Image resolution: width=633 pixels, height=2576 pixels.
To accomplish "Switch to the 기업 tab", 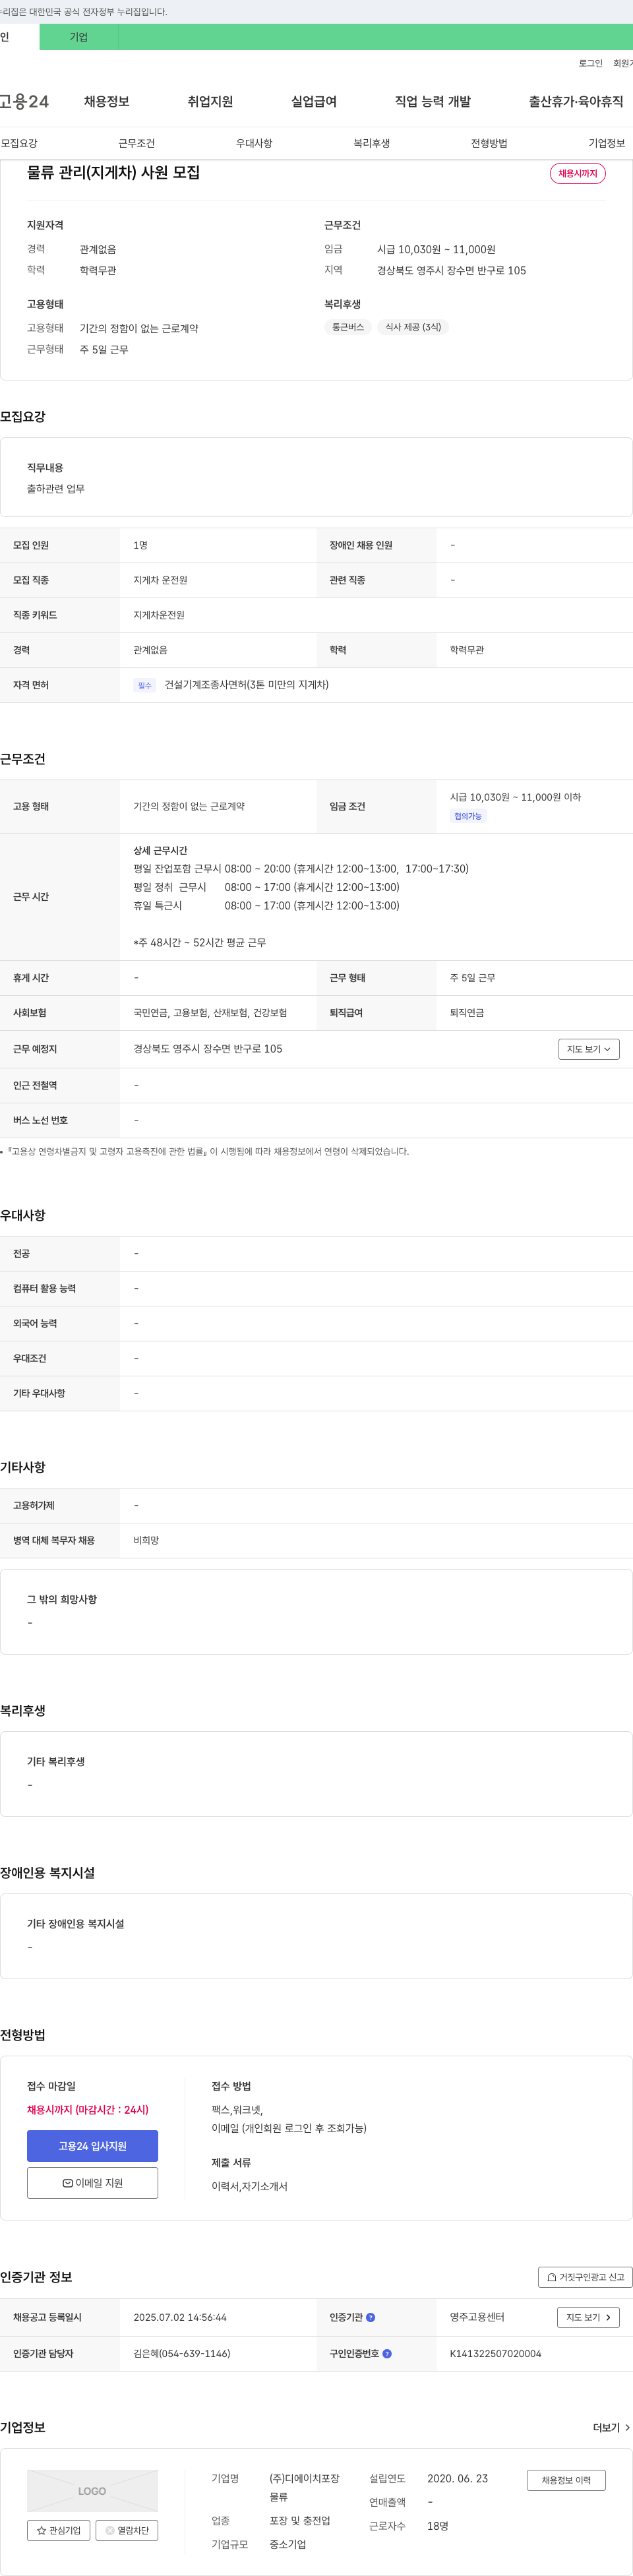I will (79, 37).
